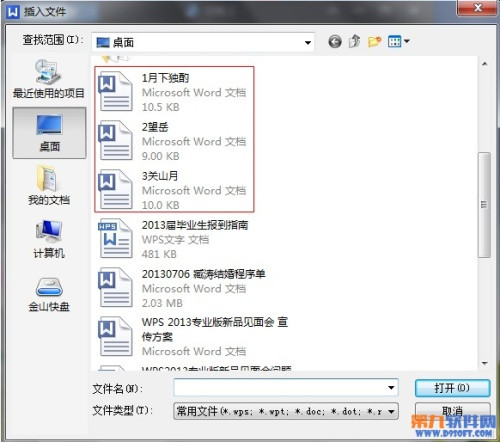This screenshot has height=442, width=500.
Task: Click the file list scrollbar thumb
Action: click(484, 205)
